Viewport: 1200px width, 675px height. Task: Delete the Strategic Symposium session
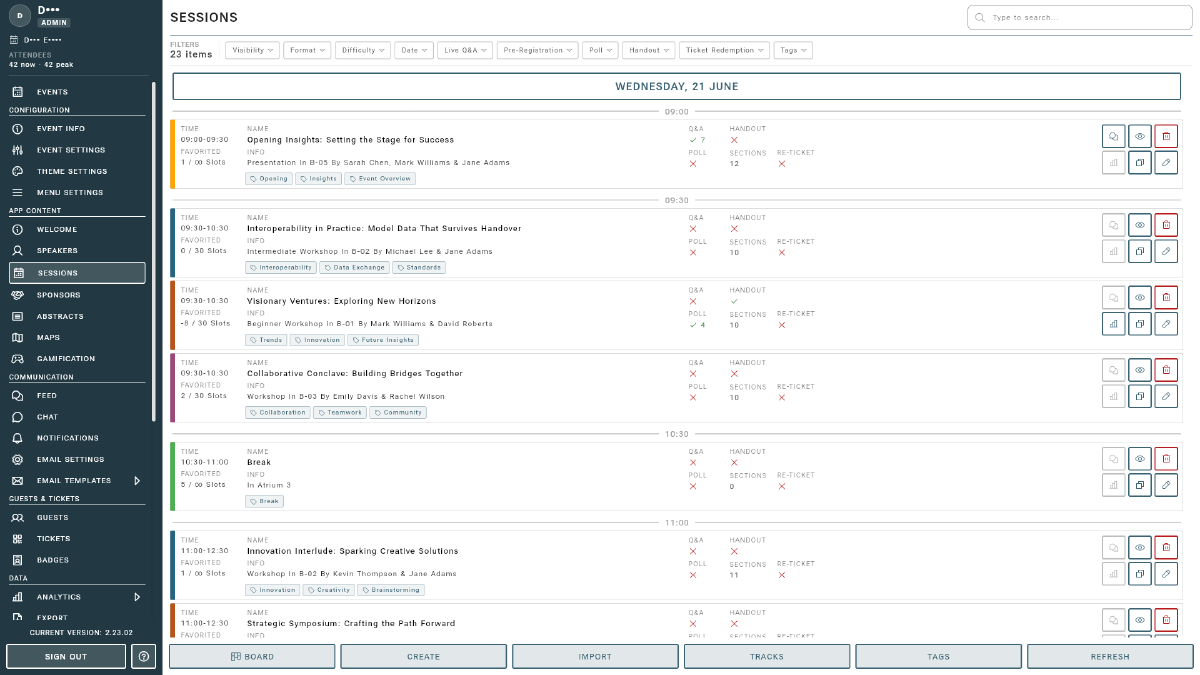point(1166,620)
